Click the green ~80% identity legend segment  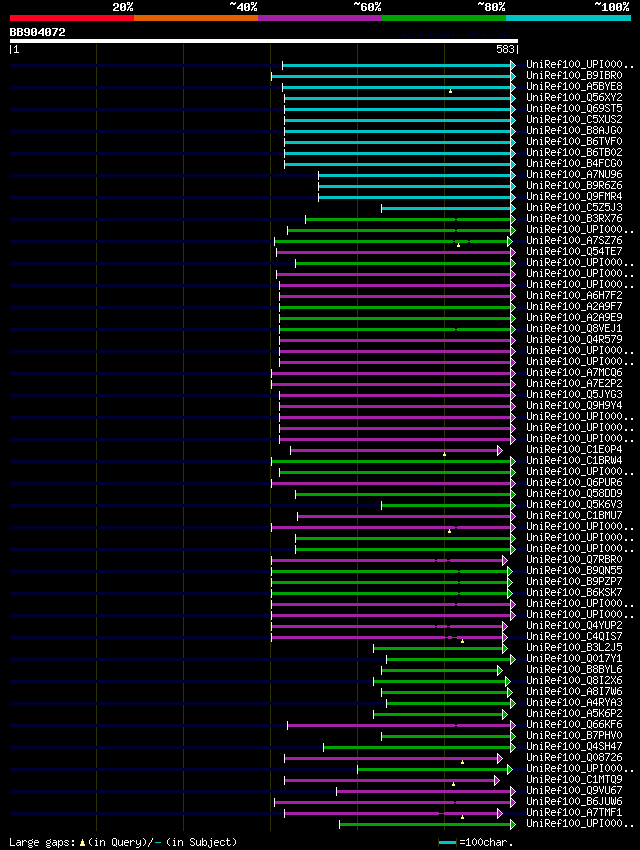pos(444,18)
